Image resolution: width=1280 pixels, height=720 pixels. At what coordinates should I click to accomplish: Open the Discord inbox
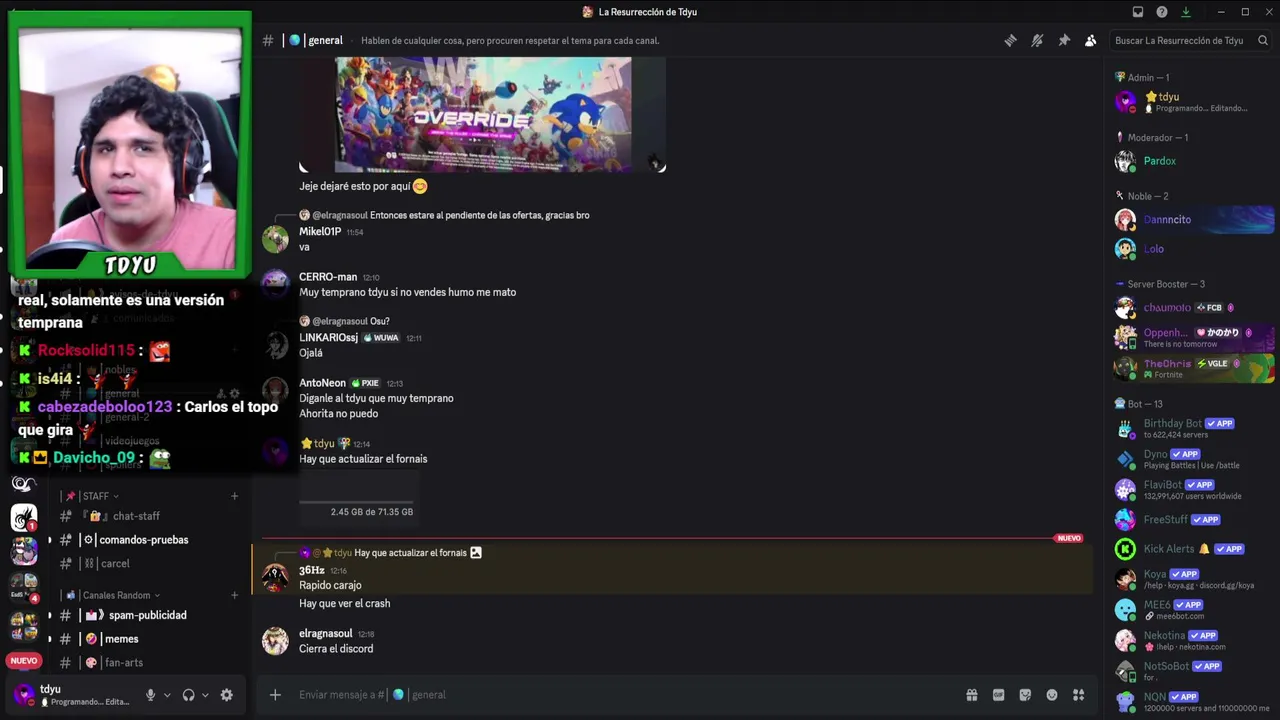(x=1138, y=12)
